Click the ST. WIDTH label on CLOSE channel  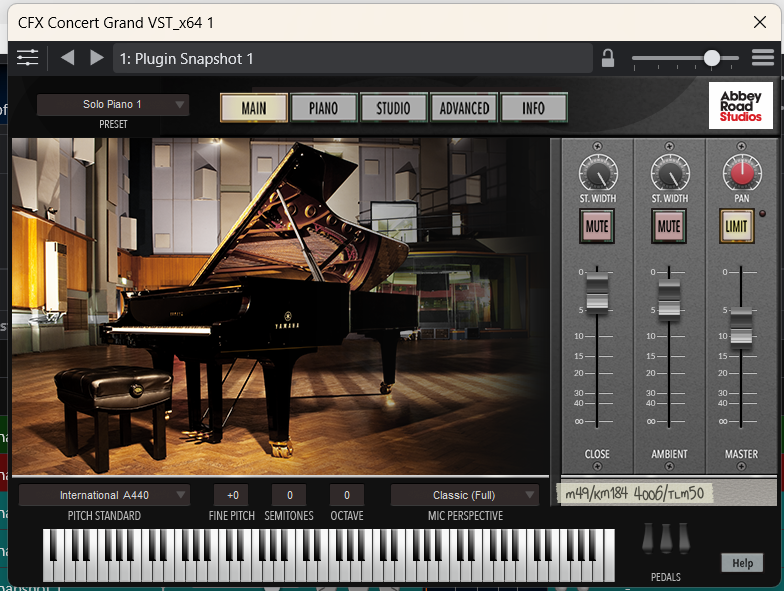pyautogui.click(x=598, y=198)
